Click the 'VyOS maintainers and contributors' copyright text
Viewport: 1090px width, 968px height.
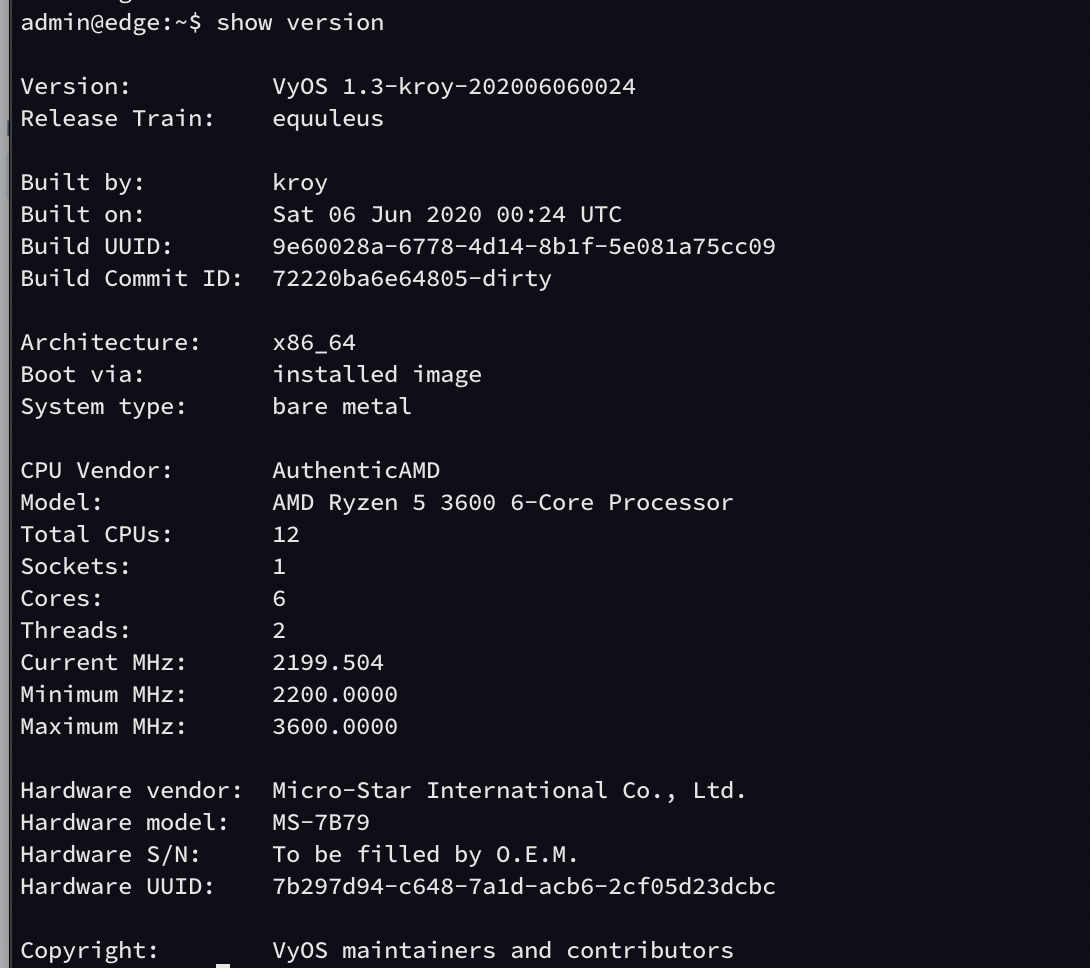coord(502,950)
